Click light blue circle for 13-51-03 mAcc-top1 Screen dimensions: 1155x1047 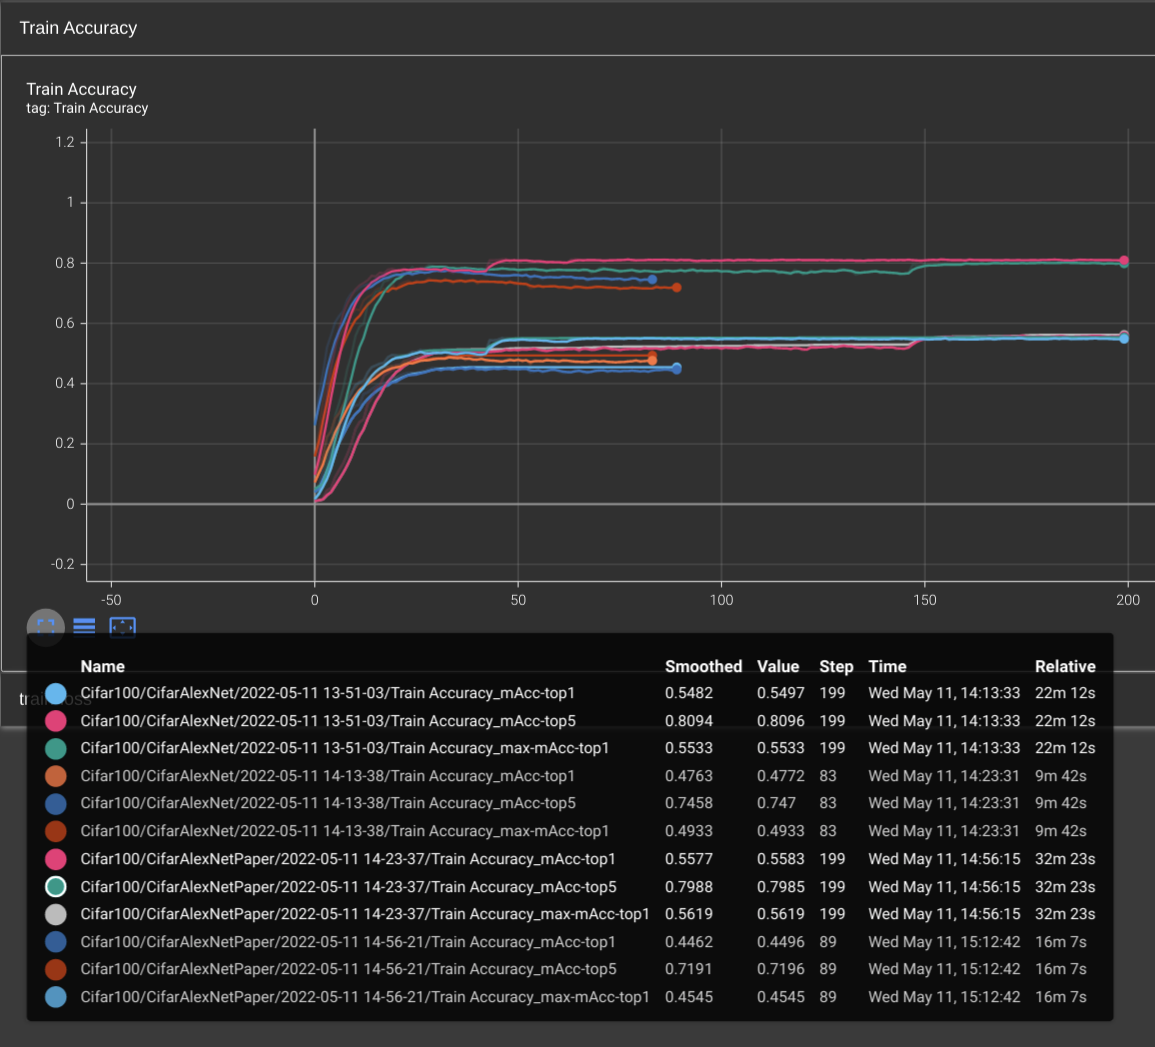[56, 693]
